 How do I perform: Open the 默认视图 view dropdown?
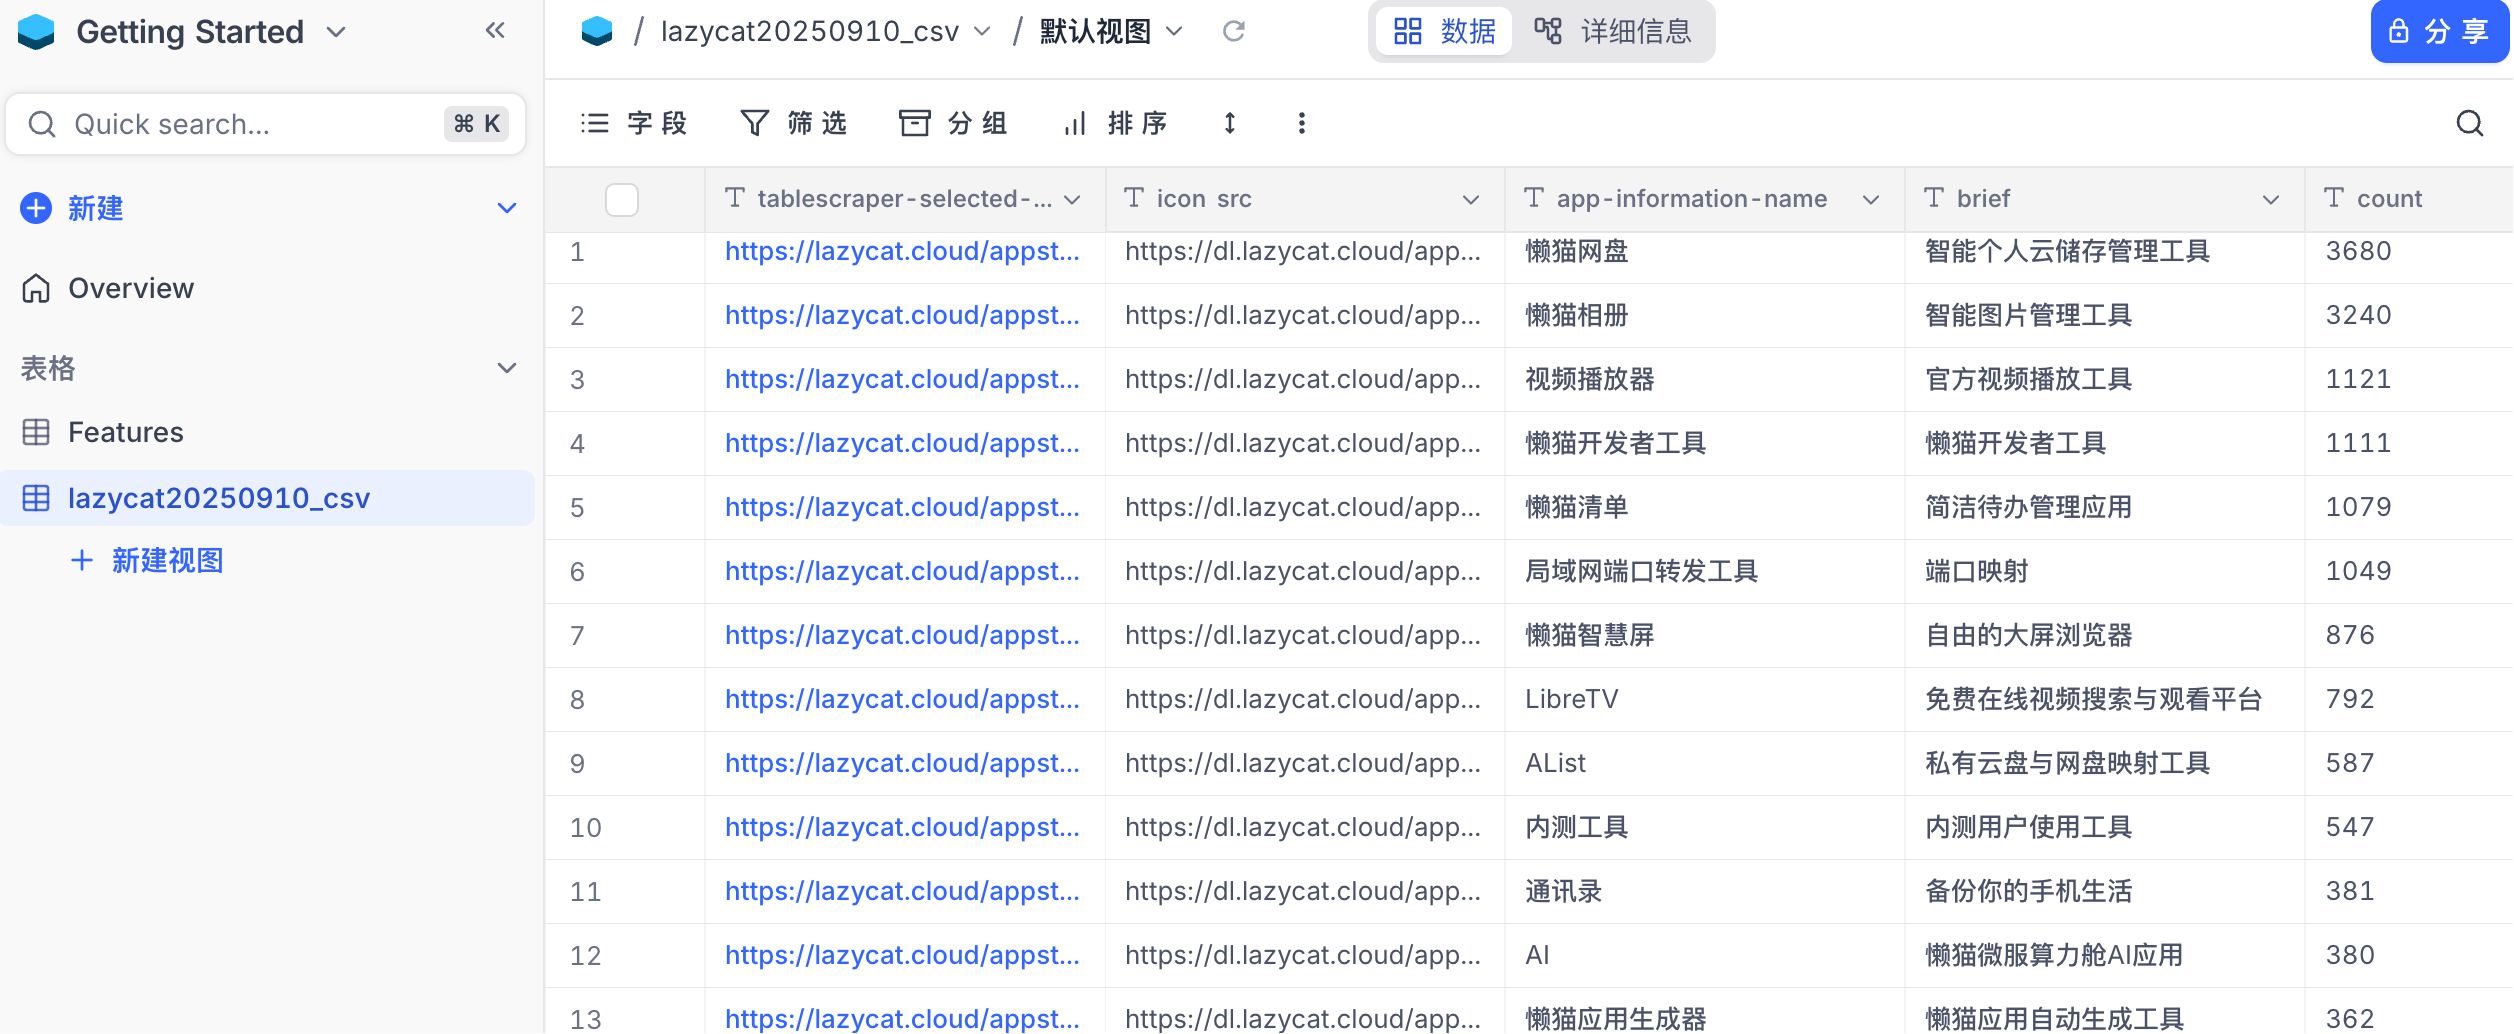(1175, 31)
